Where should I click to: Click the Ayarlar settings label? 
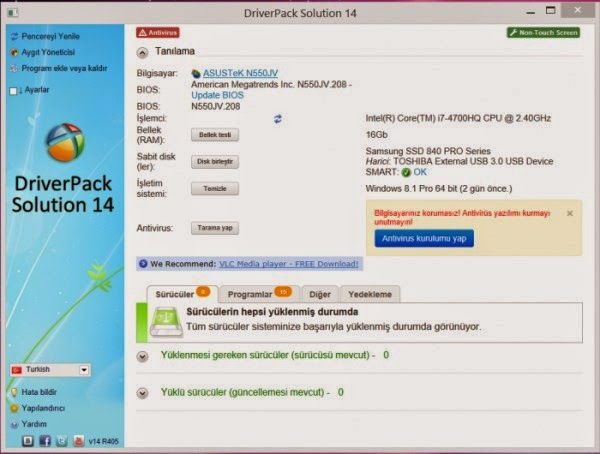click(x=37, y=90)
